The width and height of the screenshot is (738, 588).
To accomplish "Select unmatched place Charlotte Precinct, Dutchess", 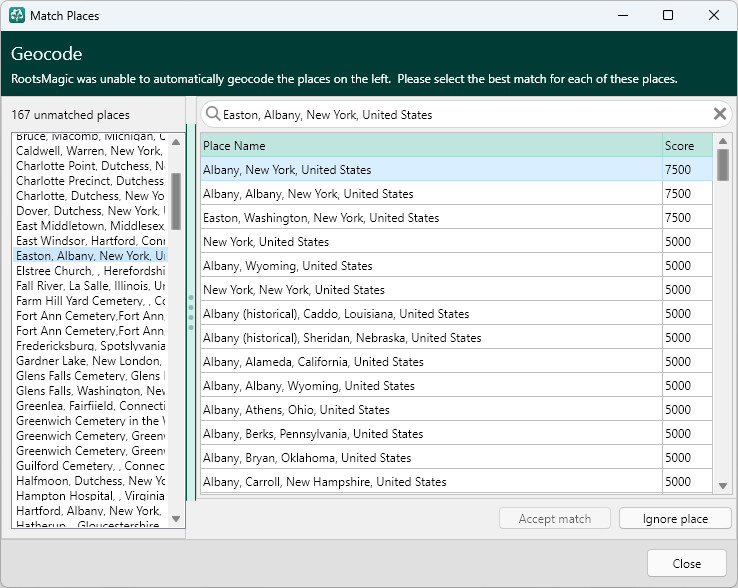I will point(90,181).
